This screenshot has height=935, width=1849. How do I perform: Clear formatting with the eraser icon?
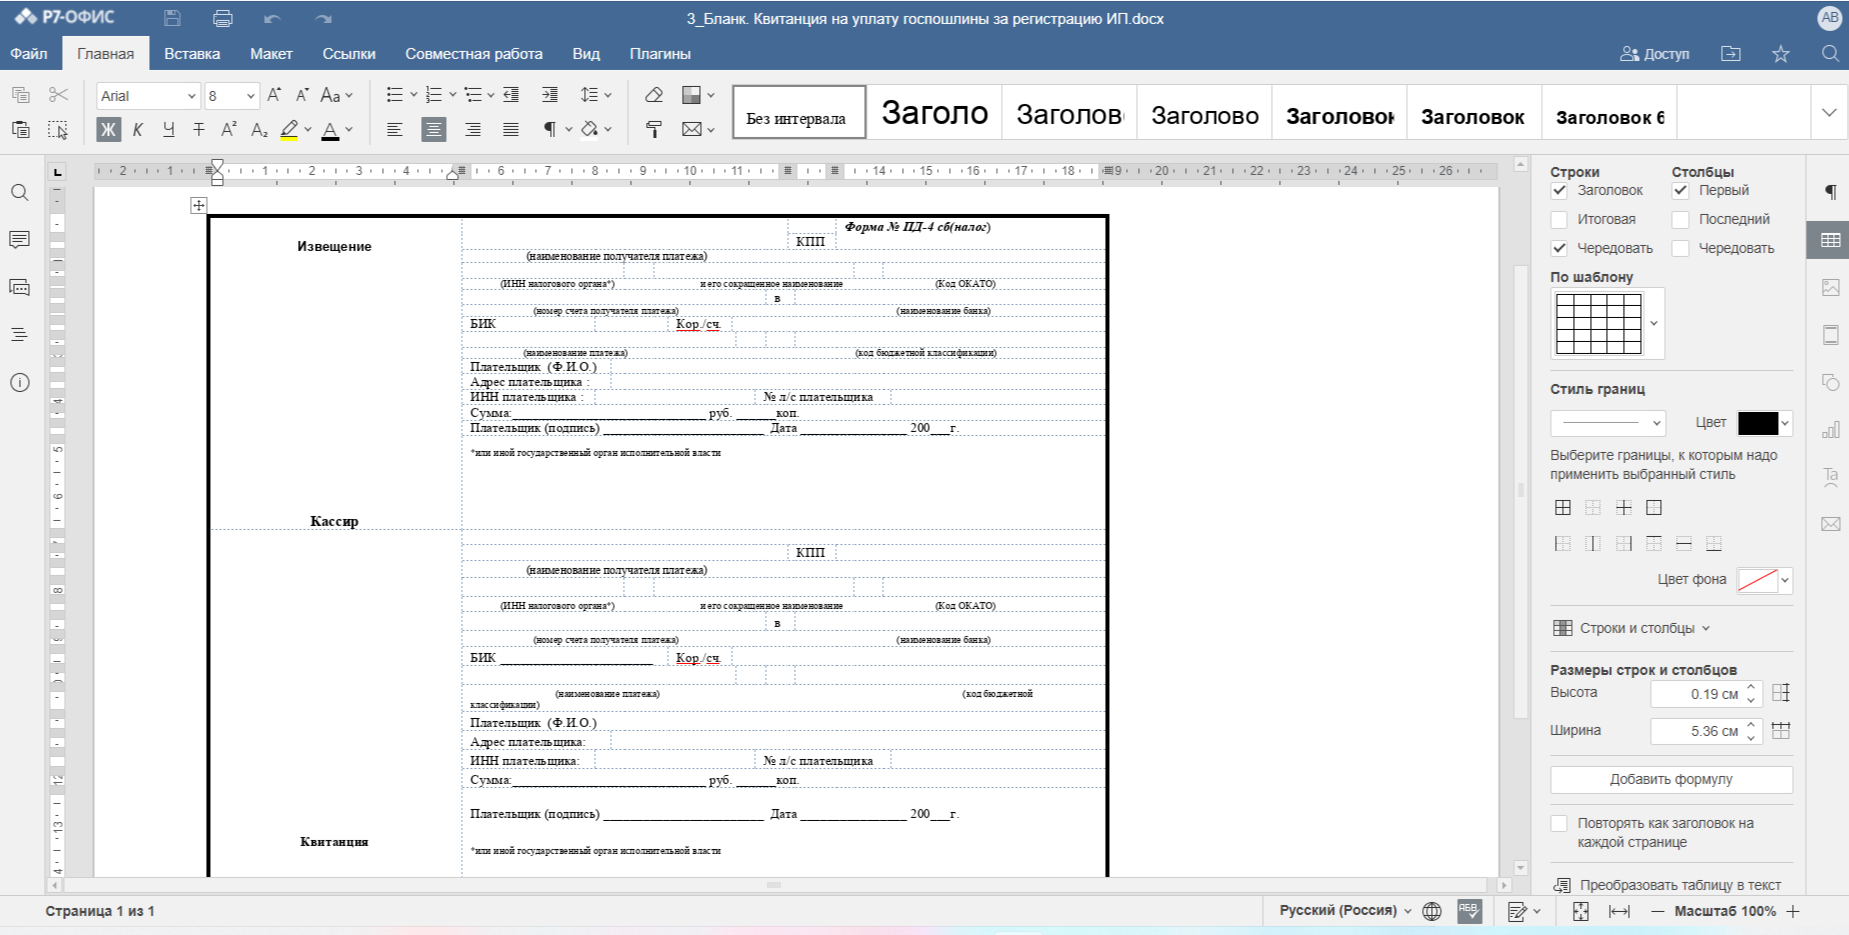654,95
